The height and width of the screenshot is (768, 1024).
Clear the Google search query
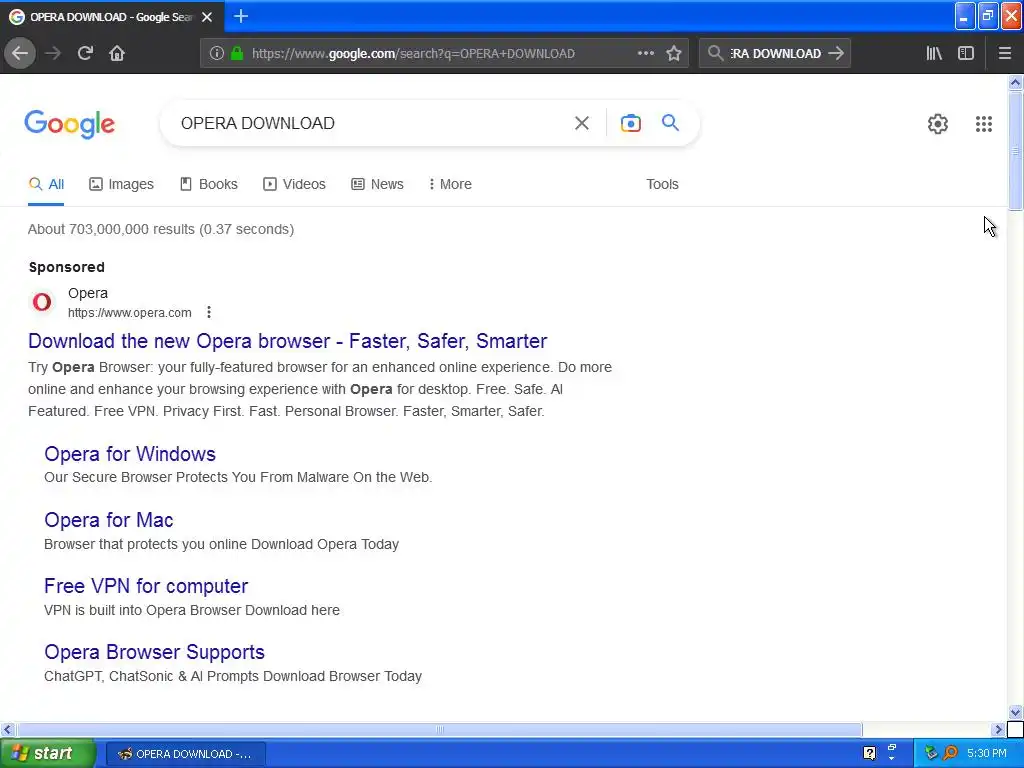click(x=581, y=123)
